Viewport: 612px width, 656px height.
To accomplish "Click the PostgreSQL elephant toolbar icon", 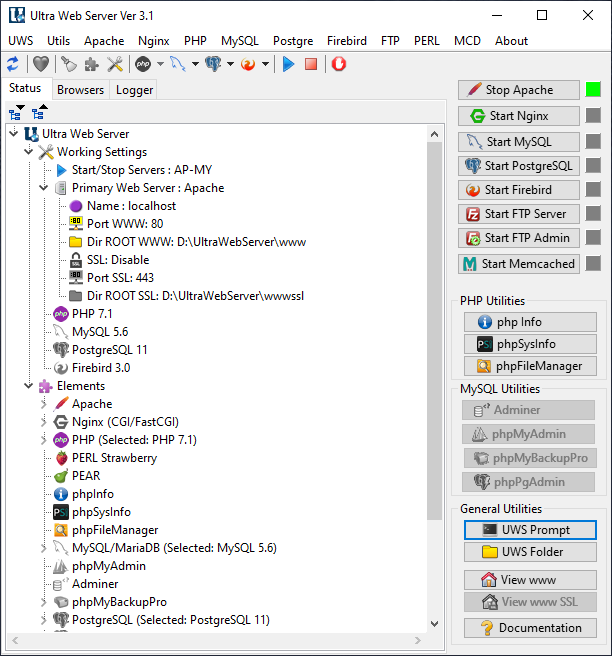I will coord(213,64).
